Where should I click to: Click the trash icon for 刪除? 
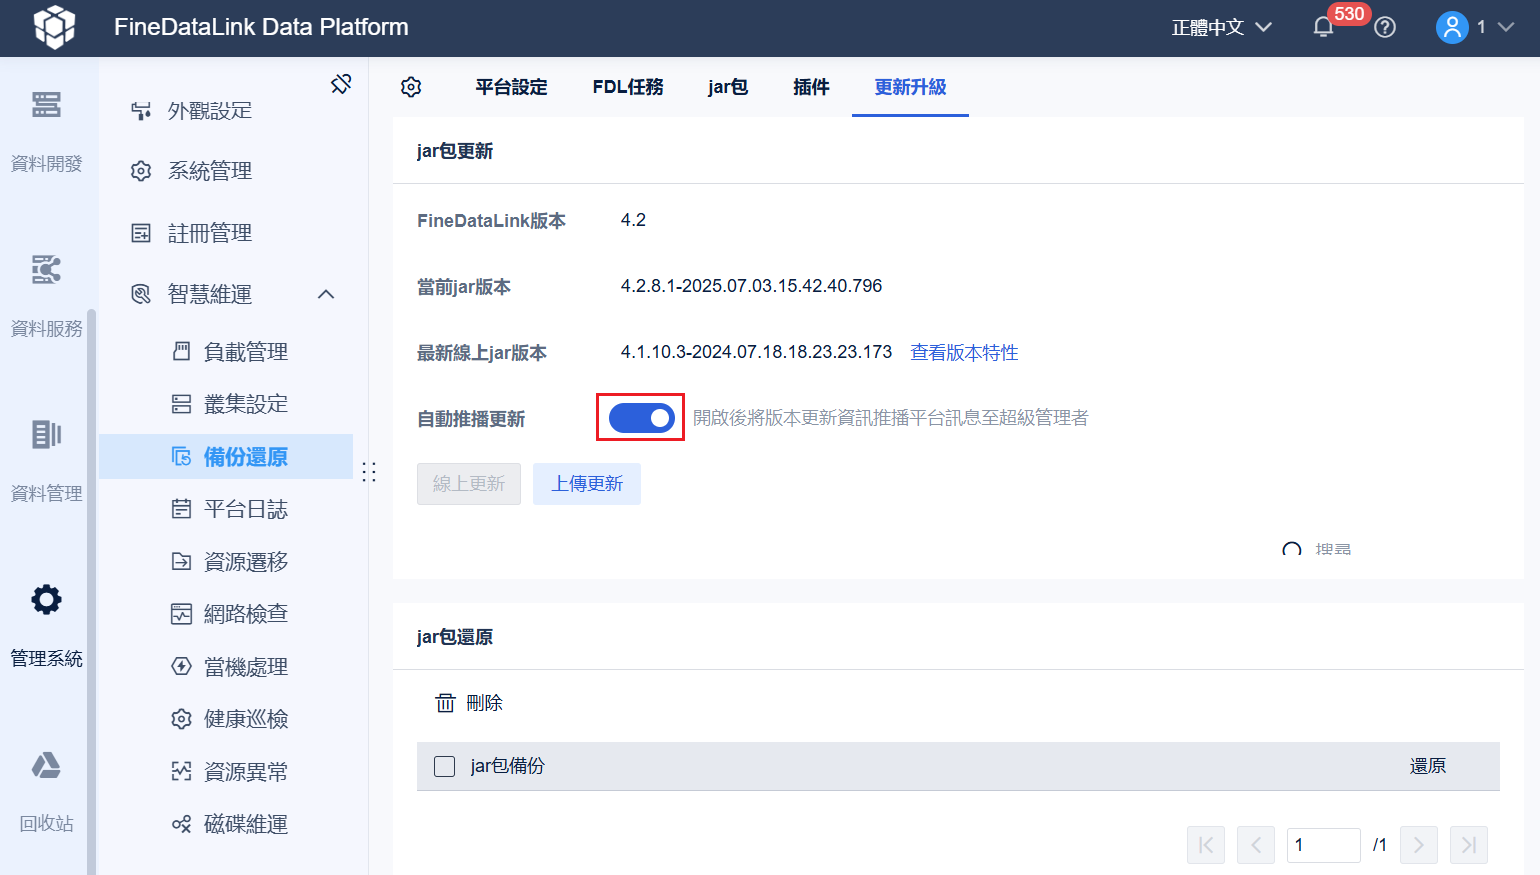pos(445,703)
